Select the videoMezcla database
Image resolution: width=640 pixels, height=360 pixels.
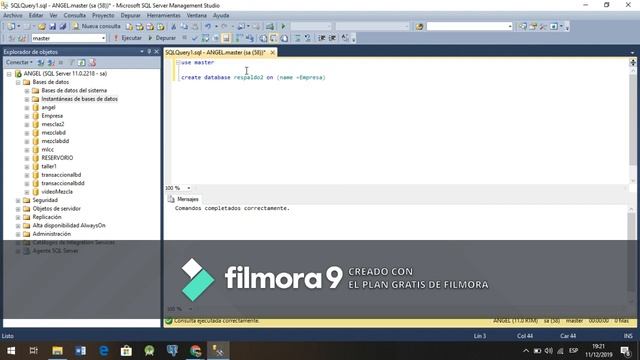coord(57,191)
